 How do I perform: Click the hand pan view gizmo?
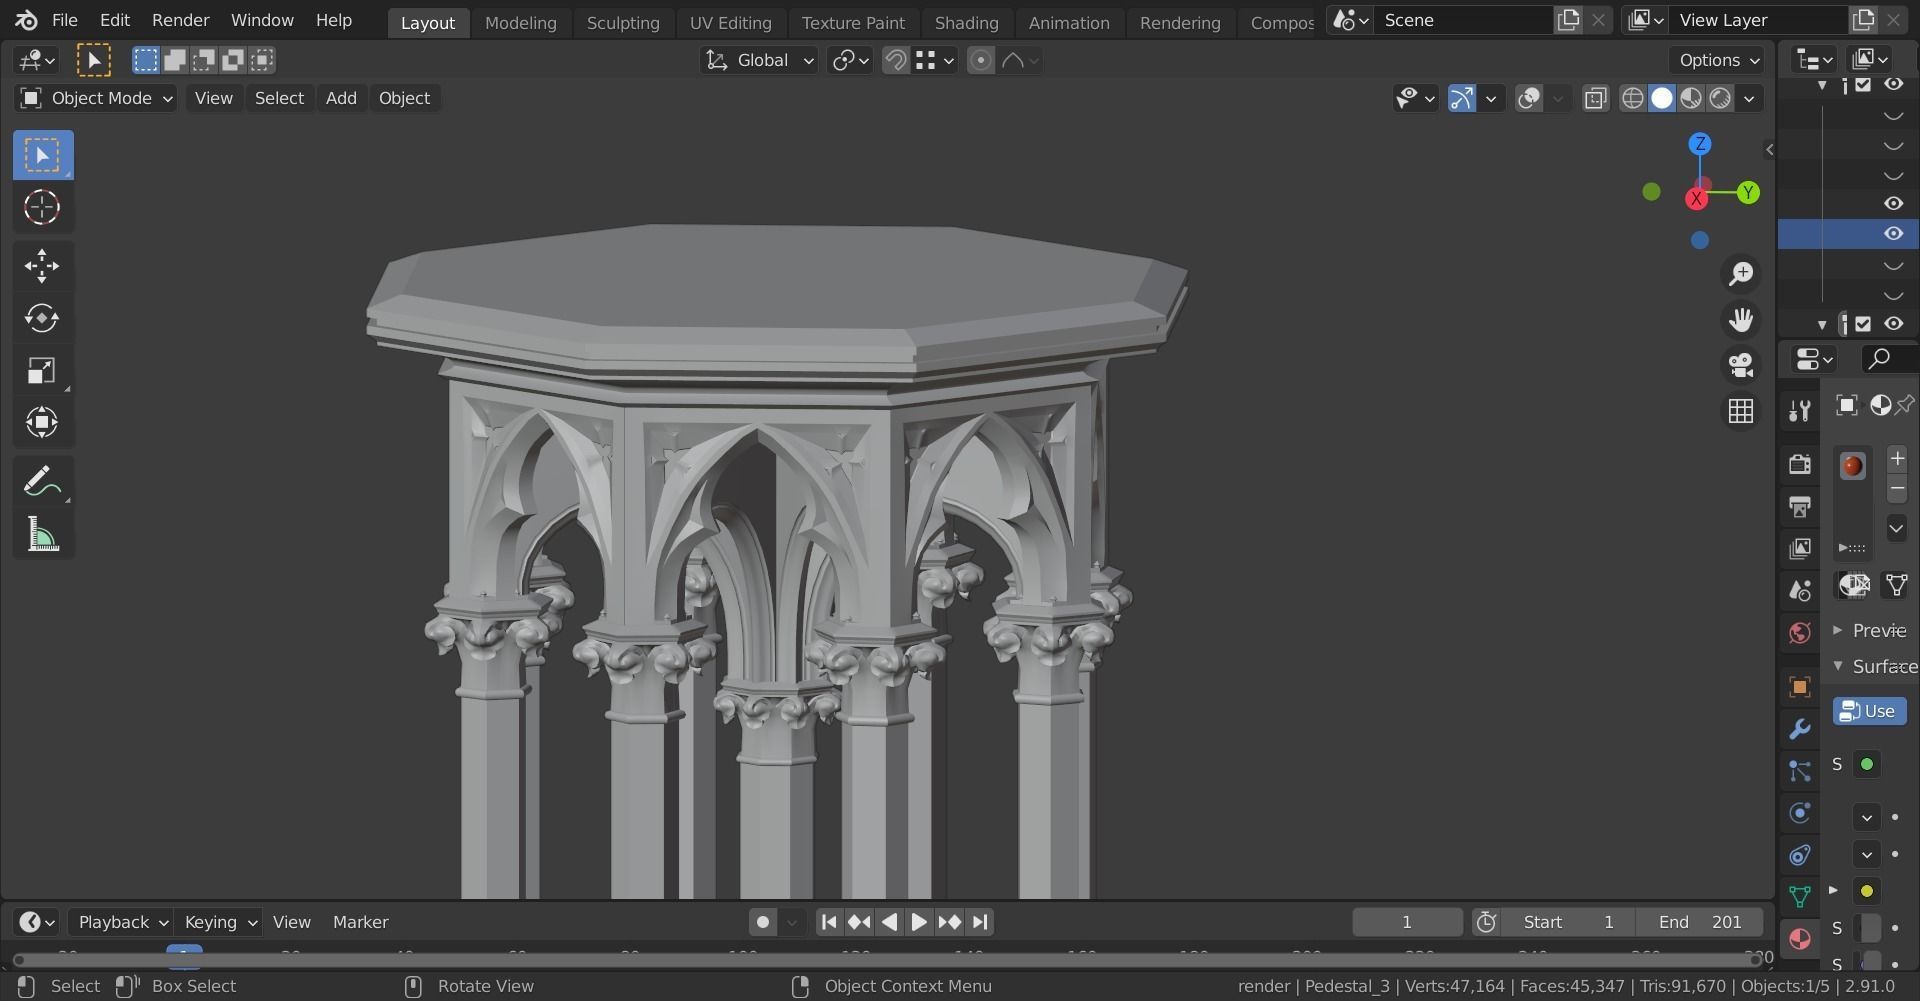pos(1741,320)
